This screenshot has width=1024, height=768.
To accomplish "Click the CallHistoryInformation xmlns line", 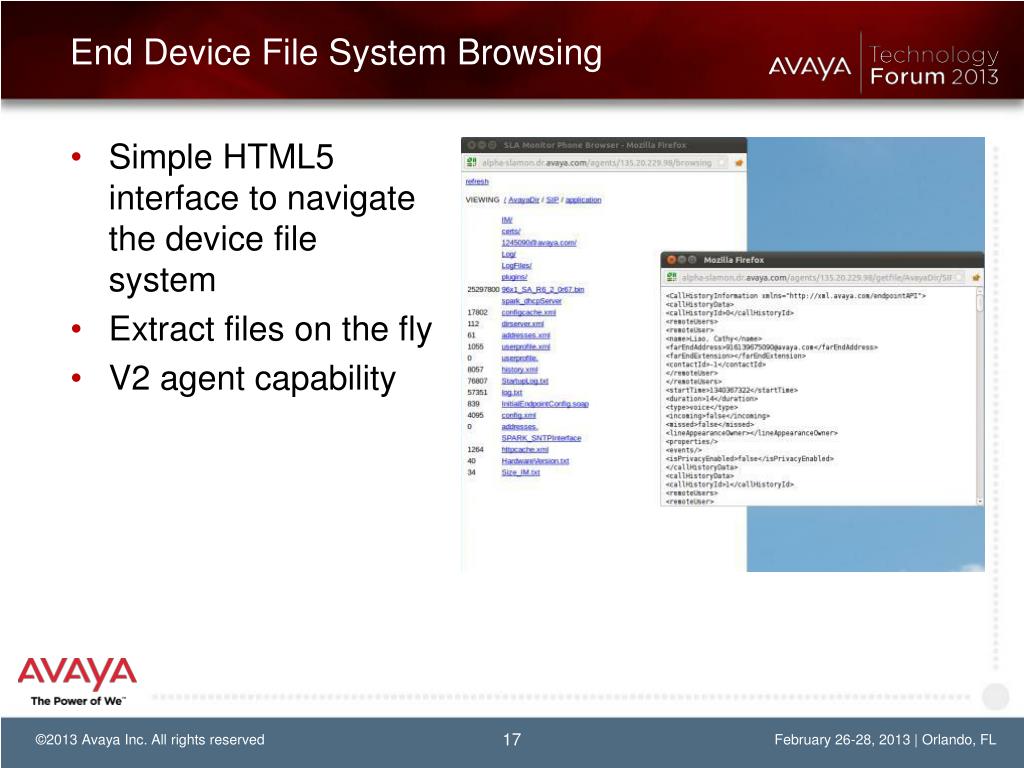I will tap(795, 296).
